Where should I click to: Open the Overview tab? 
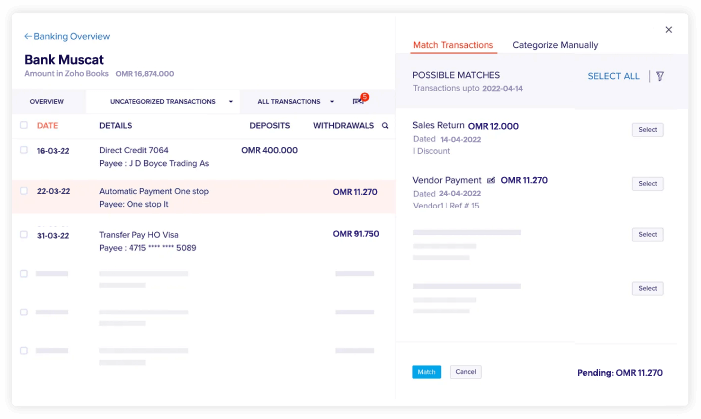click(x=47, y=102)
